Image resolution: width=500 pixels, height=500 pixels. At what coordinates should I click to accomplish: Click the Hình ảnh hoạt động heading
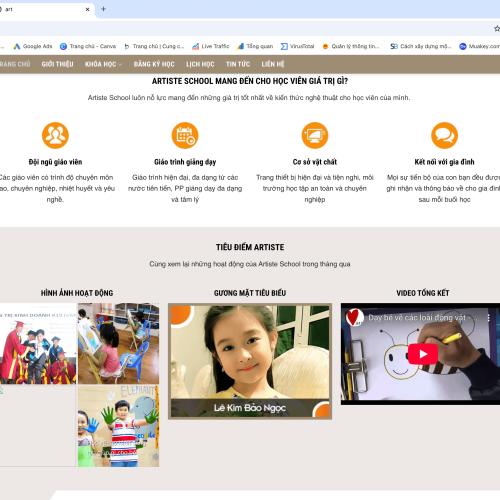[x=77, y=293]
